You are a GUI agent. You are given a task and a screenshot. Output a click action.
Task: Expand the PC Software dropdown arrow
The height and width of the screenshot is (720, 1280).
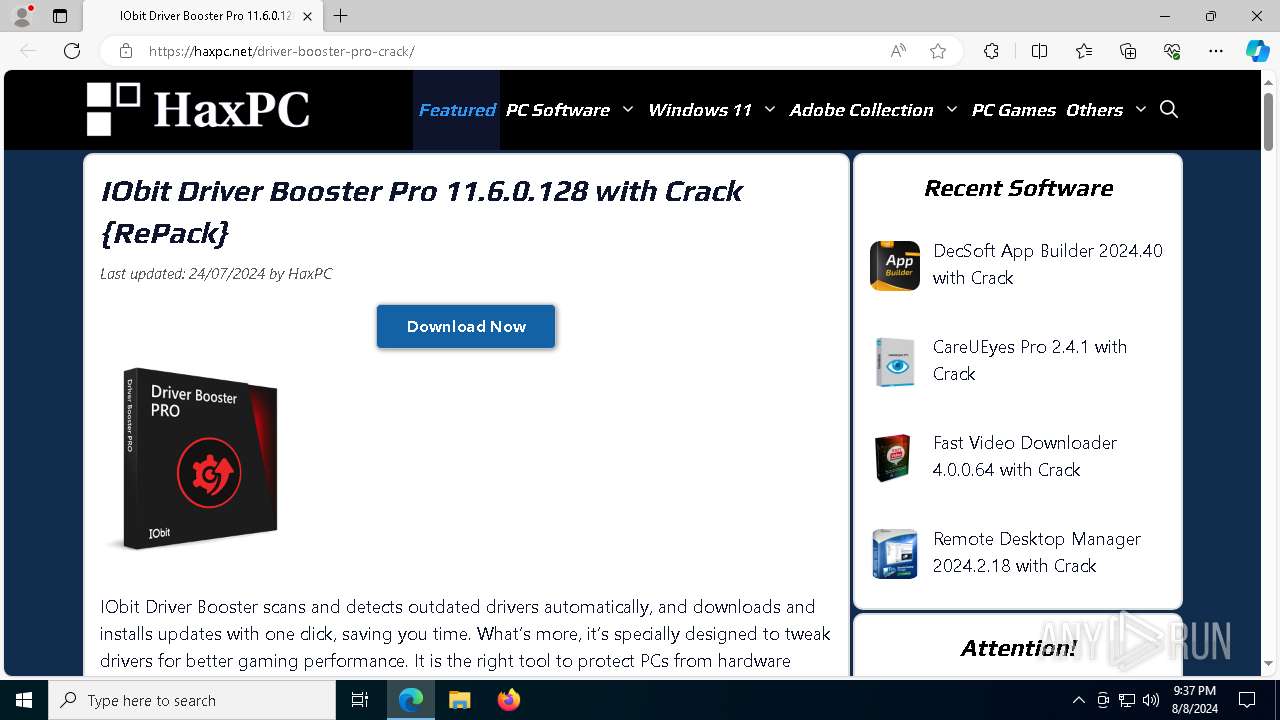628,109
